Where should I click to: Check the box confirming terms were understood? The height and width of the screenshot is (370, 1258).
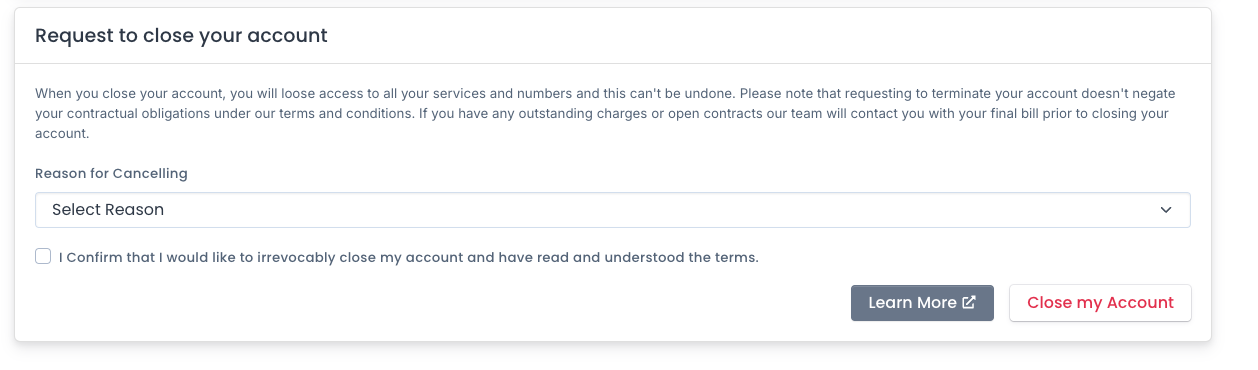(43, 256)
